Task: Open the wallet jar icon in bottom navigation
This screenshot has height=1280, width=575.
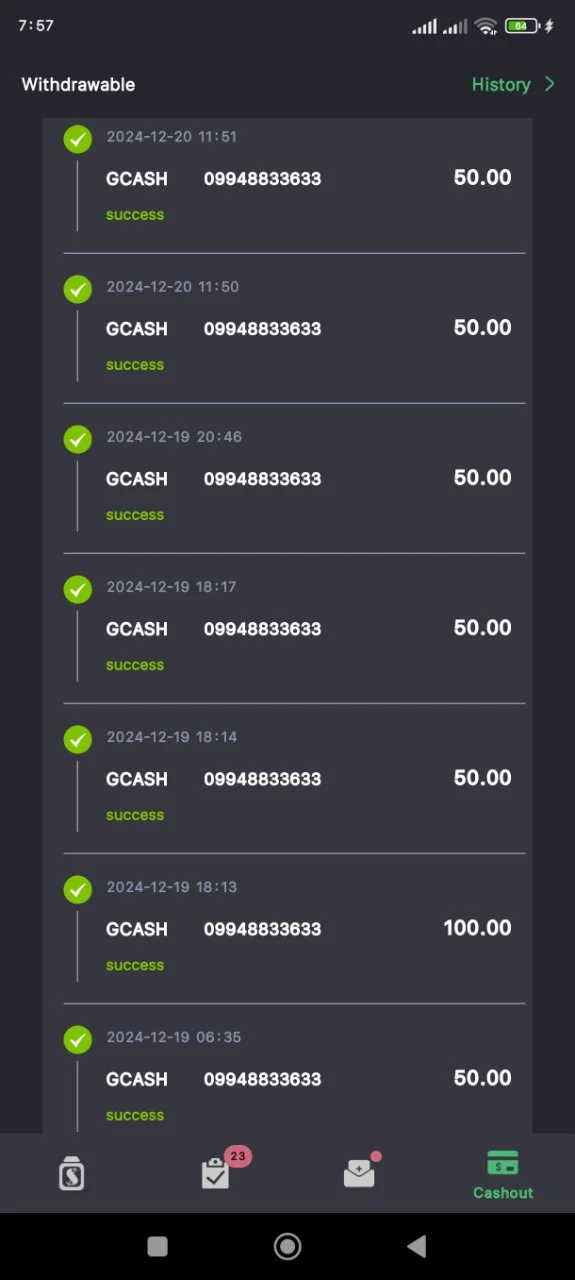Action: coord(71,1173)
